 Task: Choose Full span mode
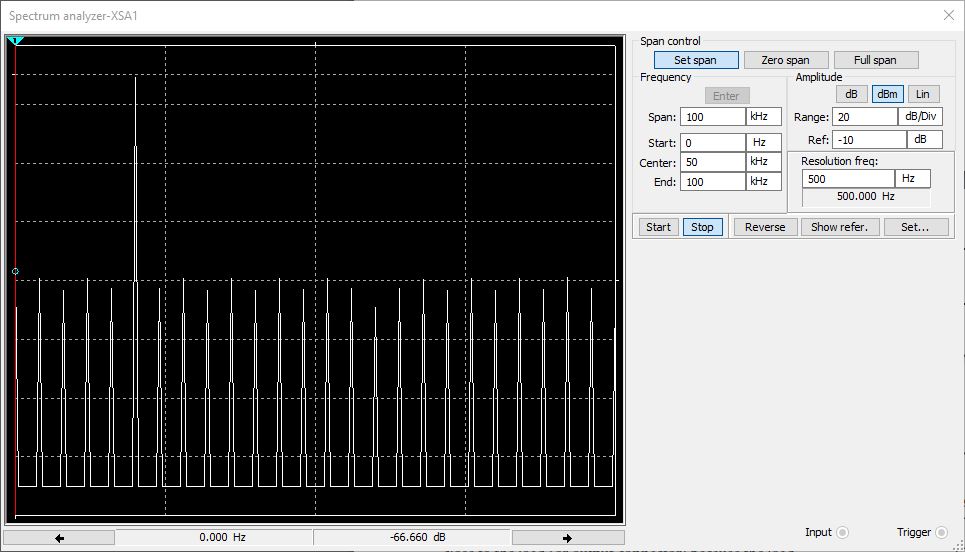coord(875,60)
